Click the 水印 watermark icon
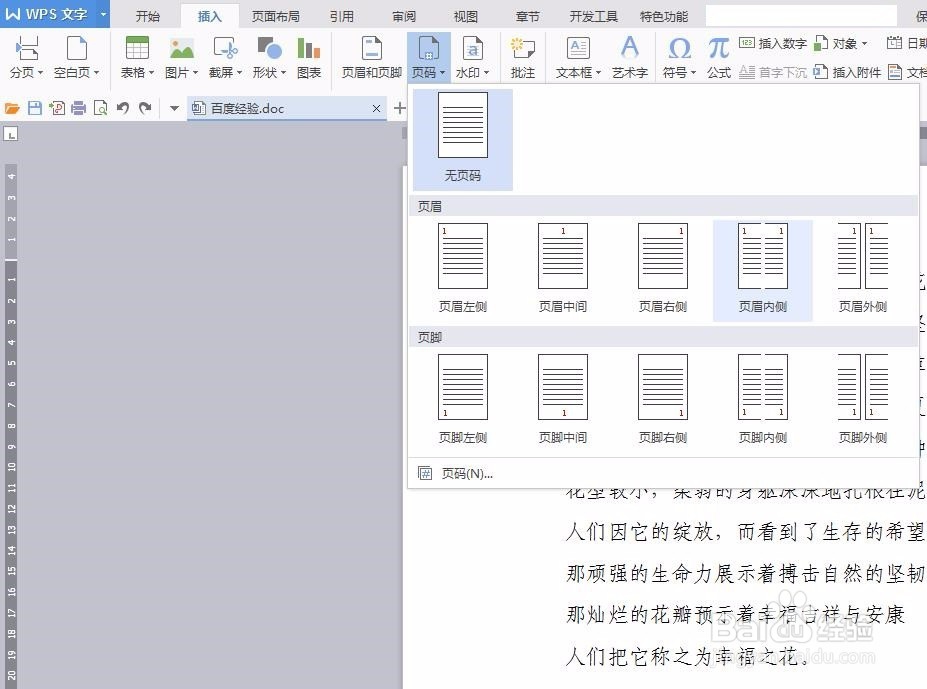The width and height of the screenshot is (927, 689). point(473,48)
